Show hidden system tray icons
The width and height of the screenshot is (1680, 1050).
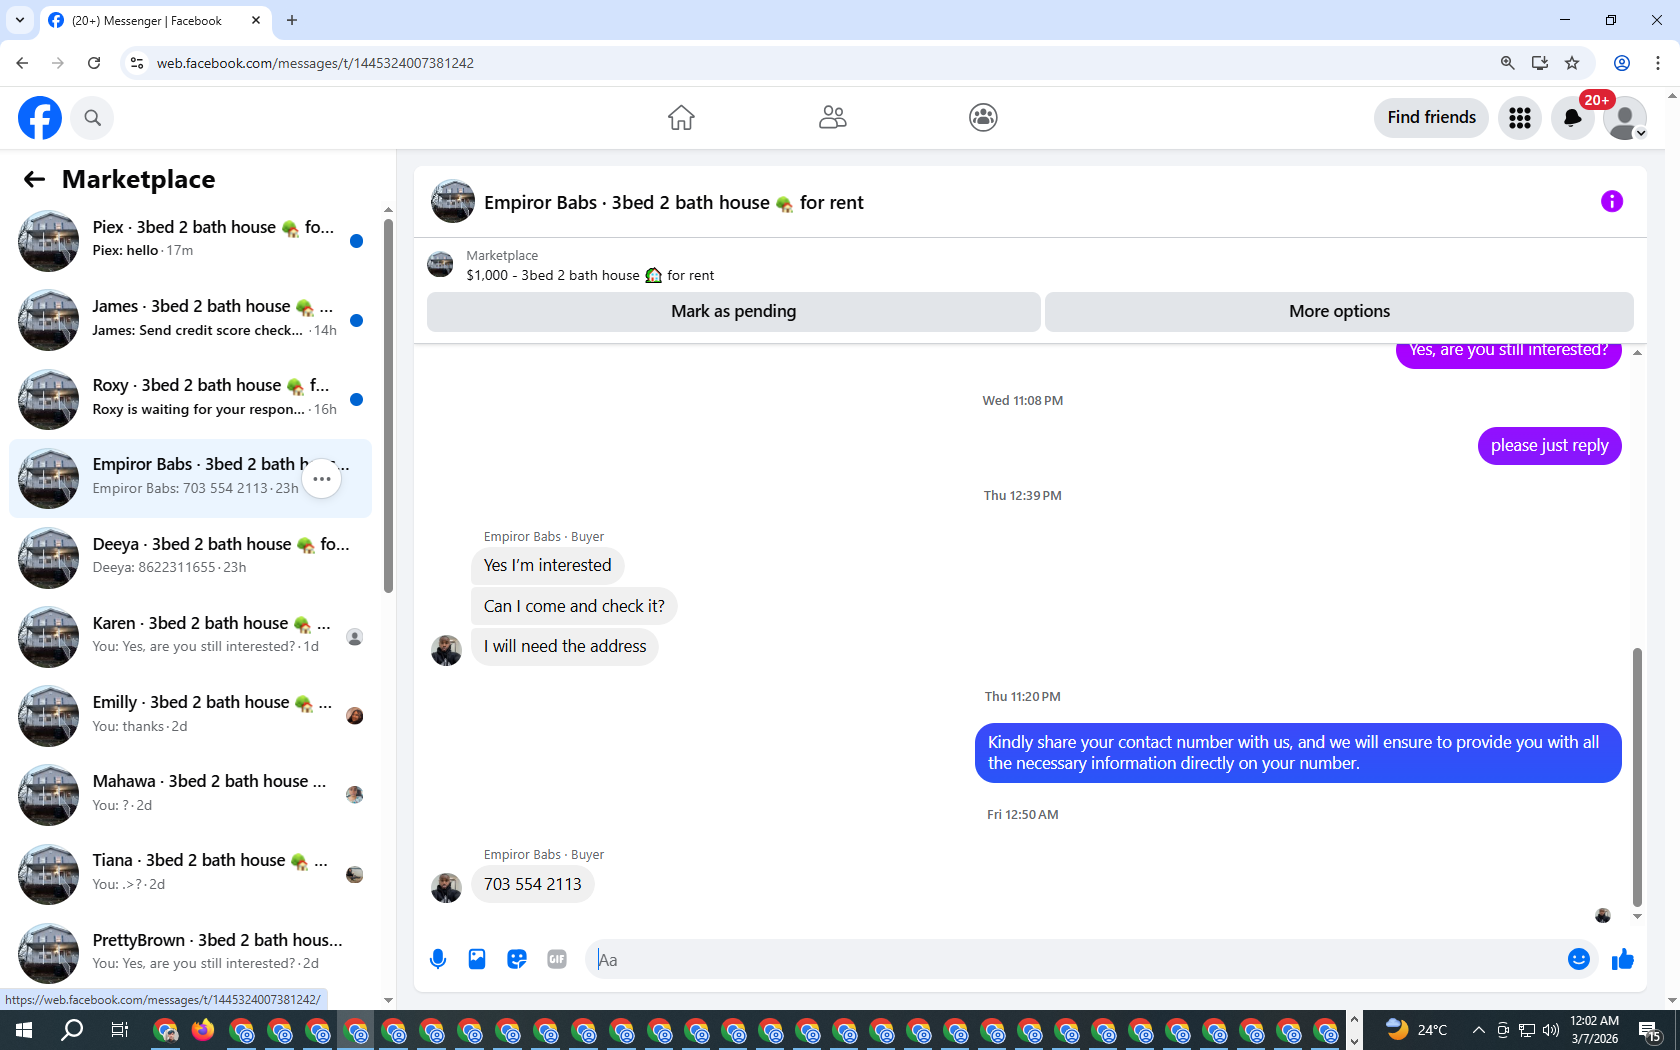click(x=1478, y=1030)
